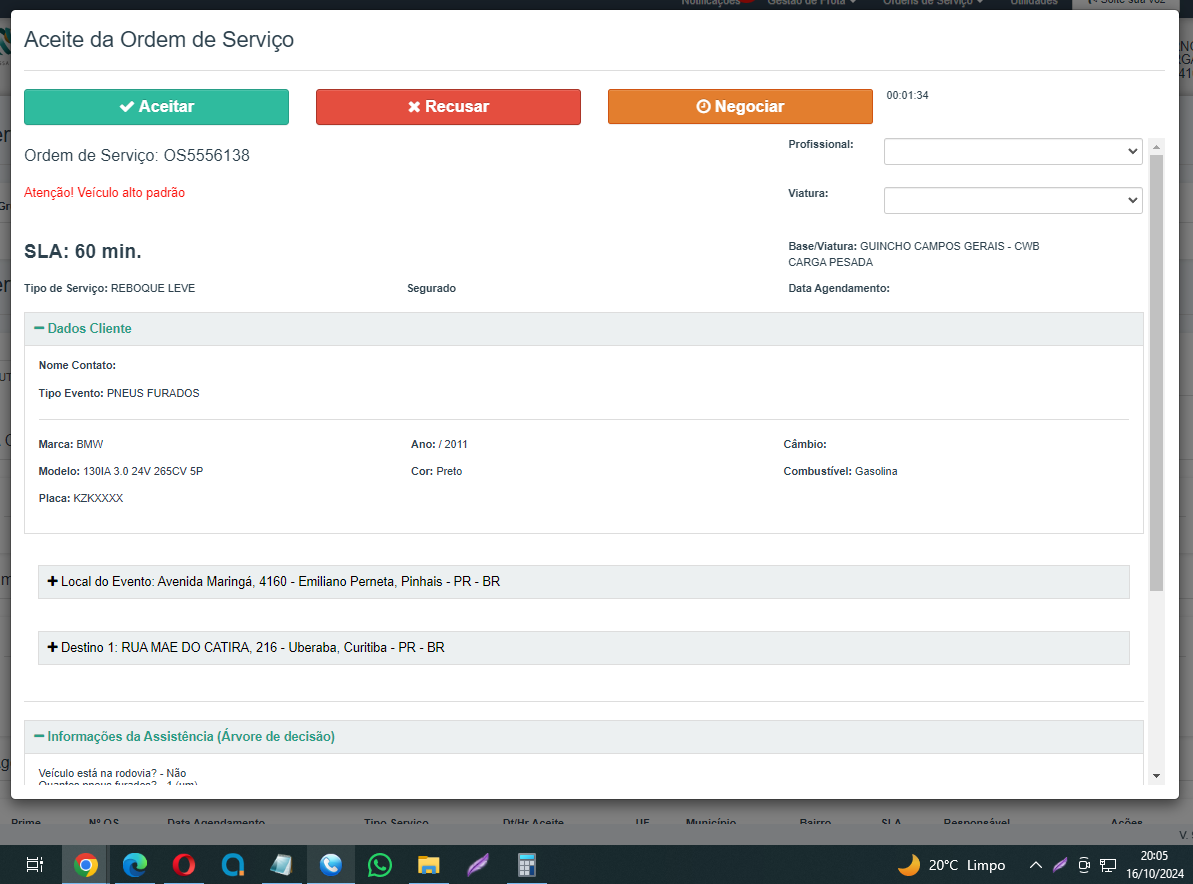Open the Calculator from the taskbar
1193x884 pixels.
coord(527,865)
